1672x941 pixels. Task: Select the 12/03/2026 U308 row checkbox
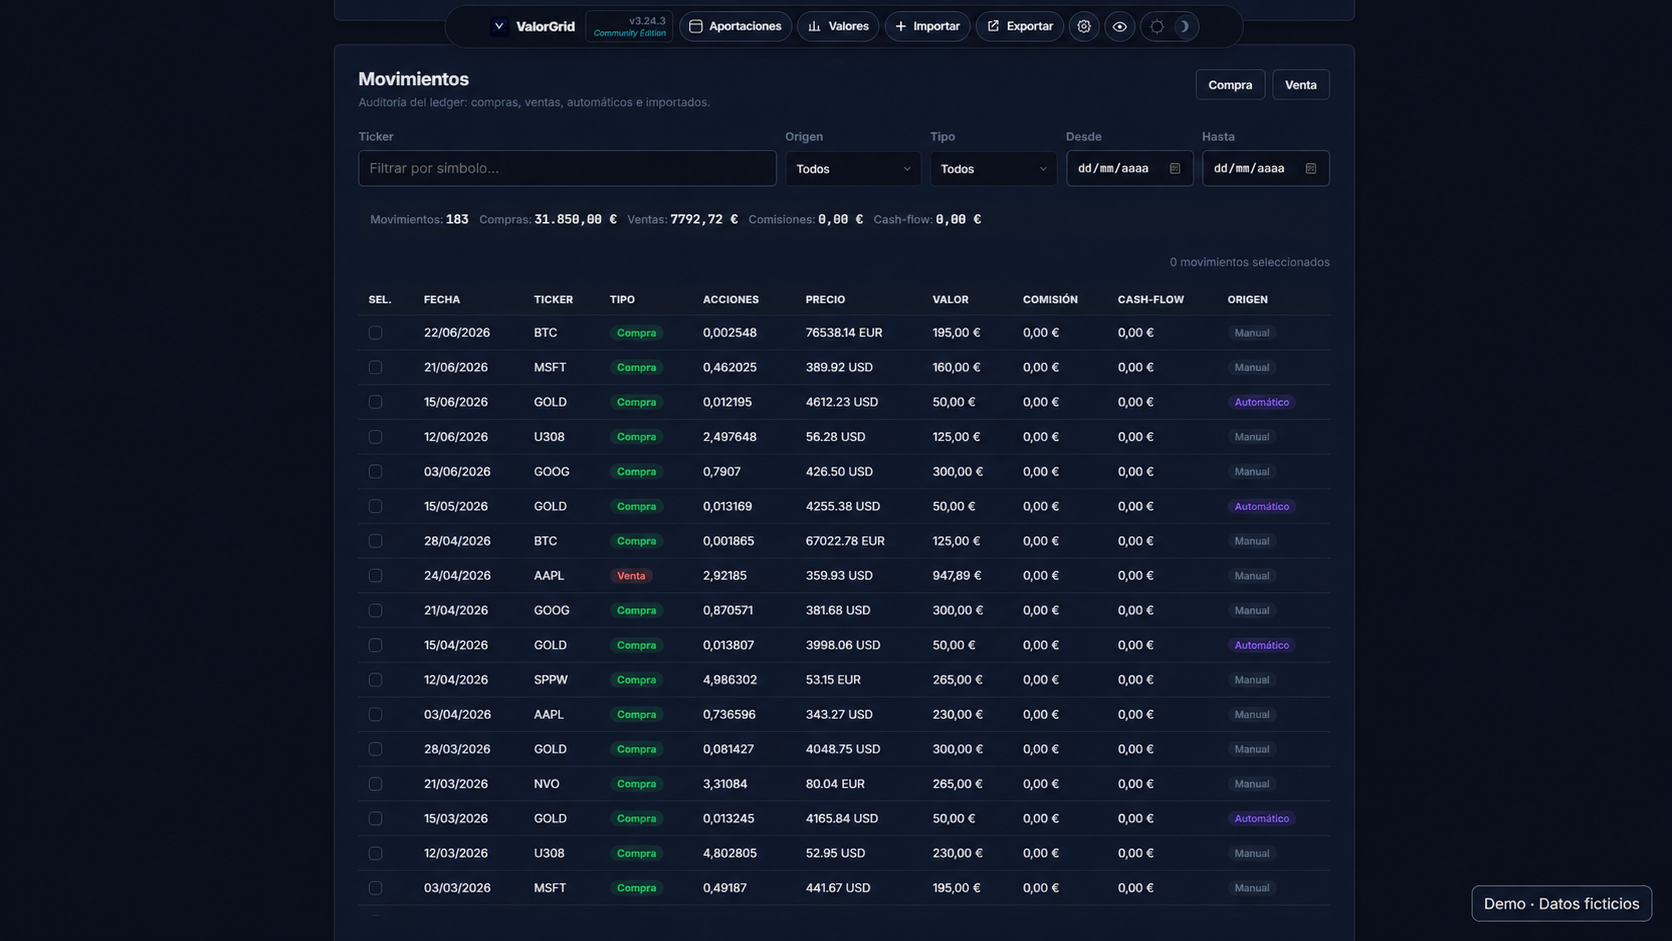click(x=375, y=853)
